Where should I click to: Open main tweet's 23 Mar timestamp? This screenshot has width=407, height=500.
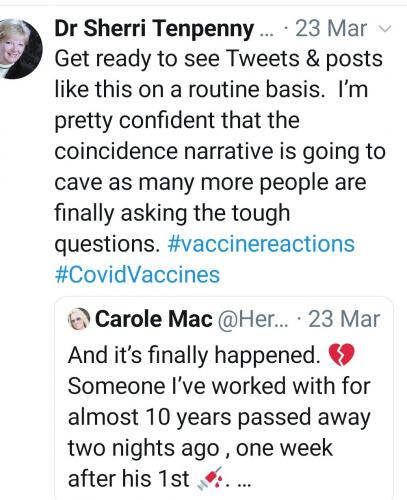click(x=331, y=29)
